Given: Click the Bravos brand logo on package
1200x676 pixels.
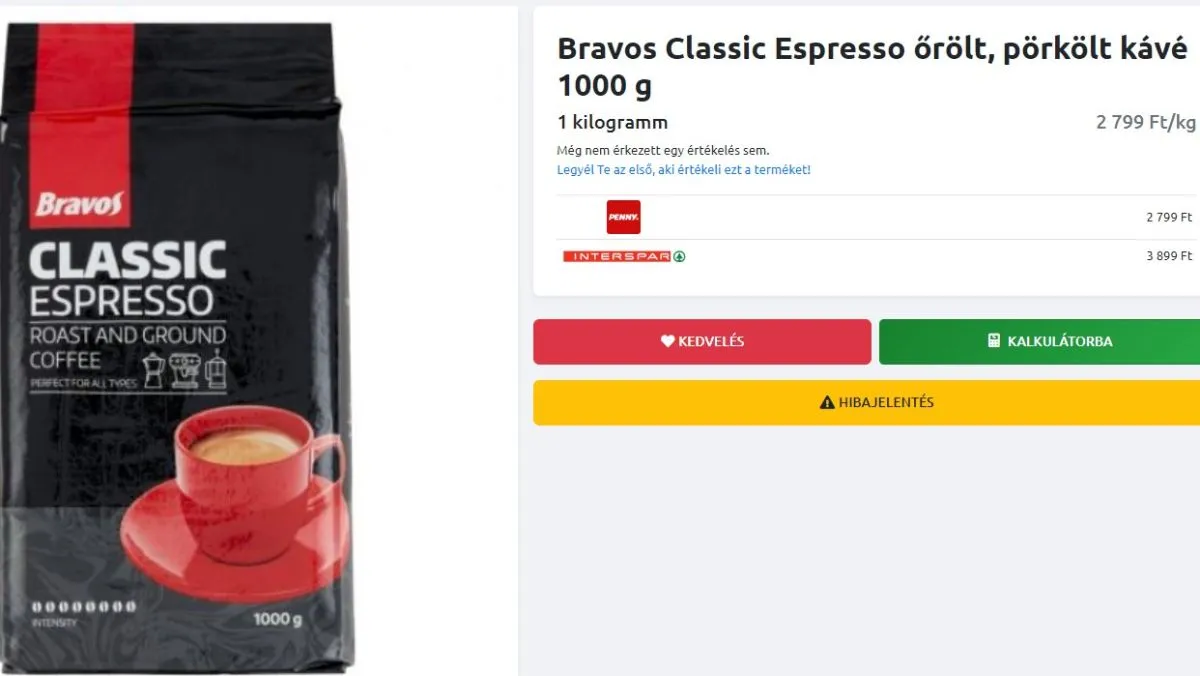Looking at the screenshot, I should pos(80,204).
